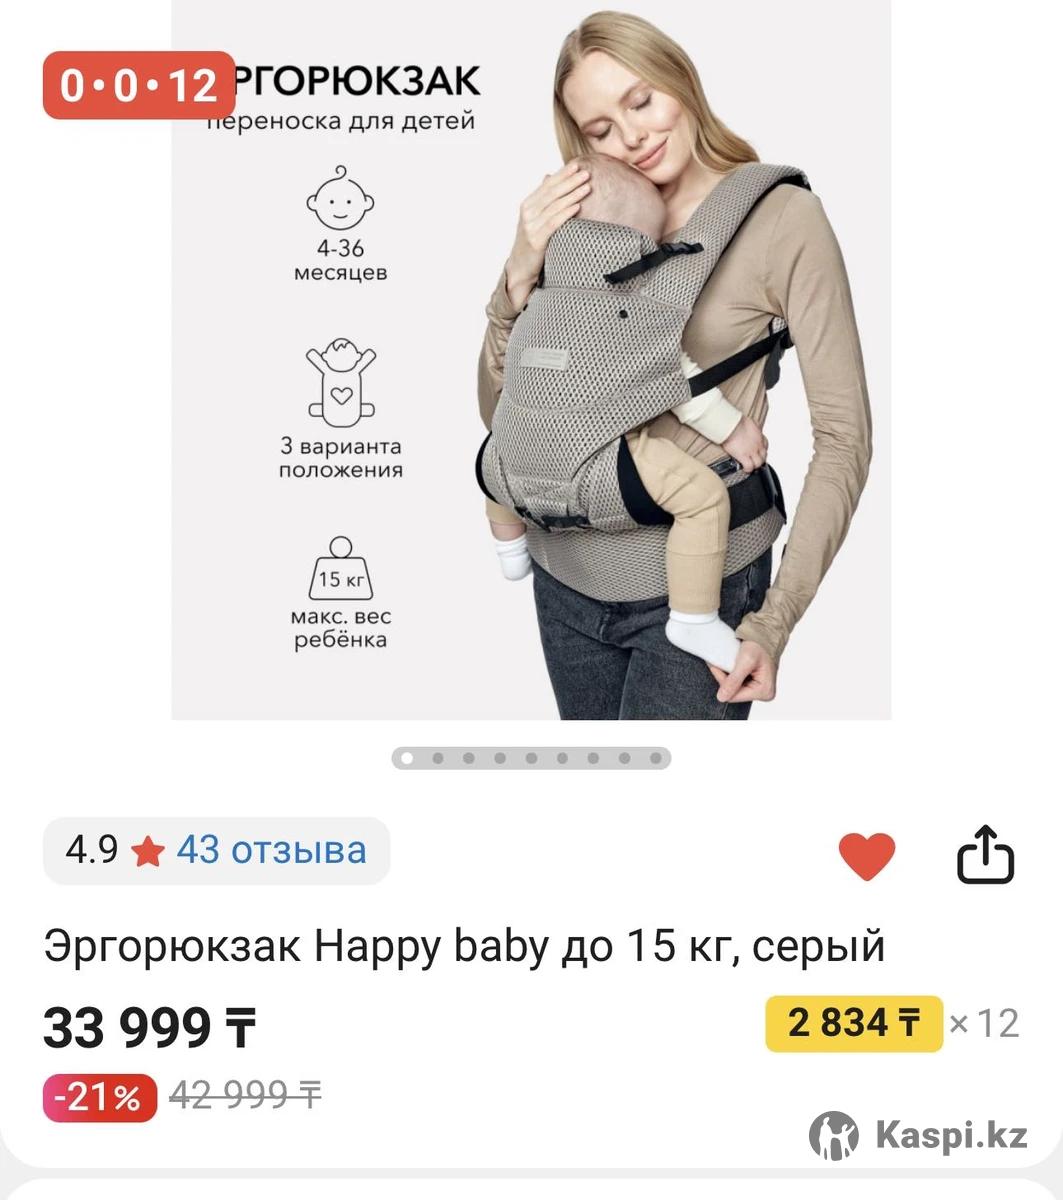Click the red star rating icon
The height and width of the screenshot is (1200, 1063).
click(x=148, y=852)
